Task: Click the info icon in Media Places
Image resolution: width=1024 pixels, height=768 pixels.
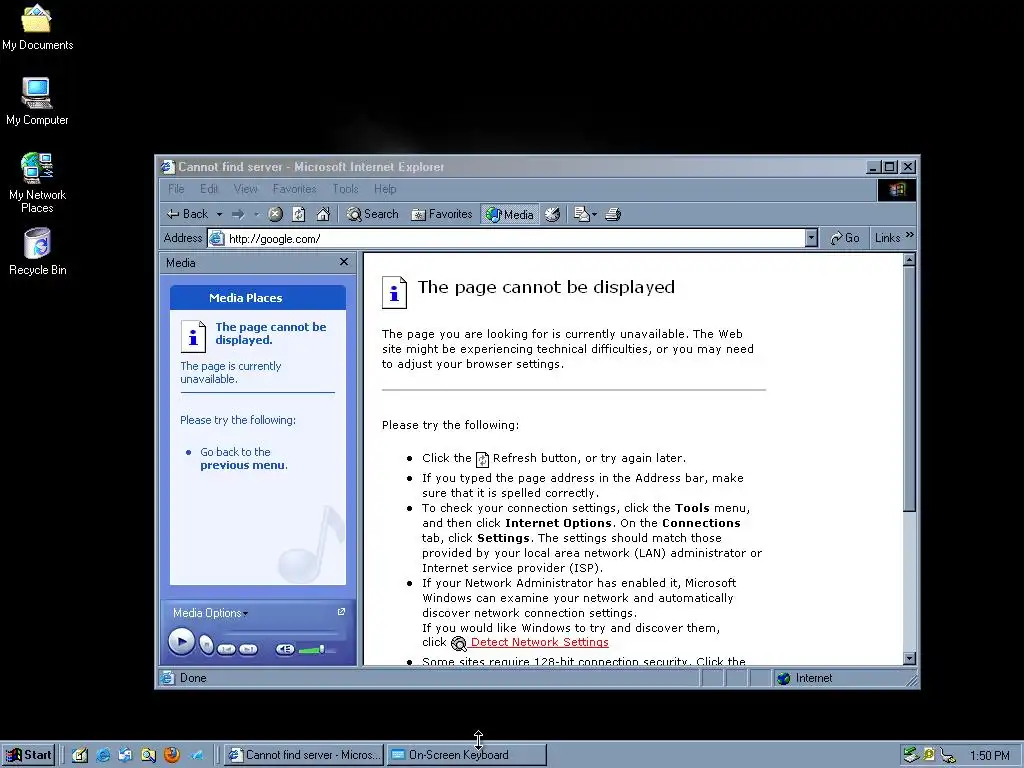Action: point(193,336)
